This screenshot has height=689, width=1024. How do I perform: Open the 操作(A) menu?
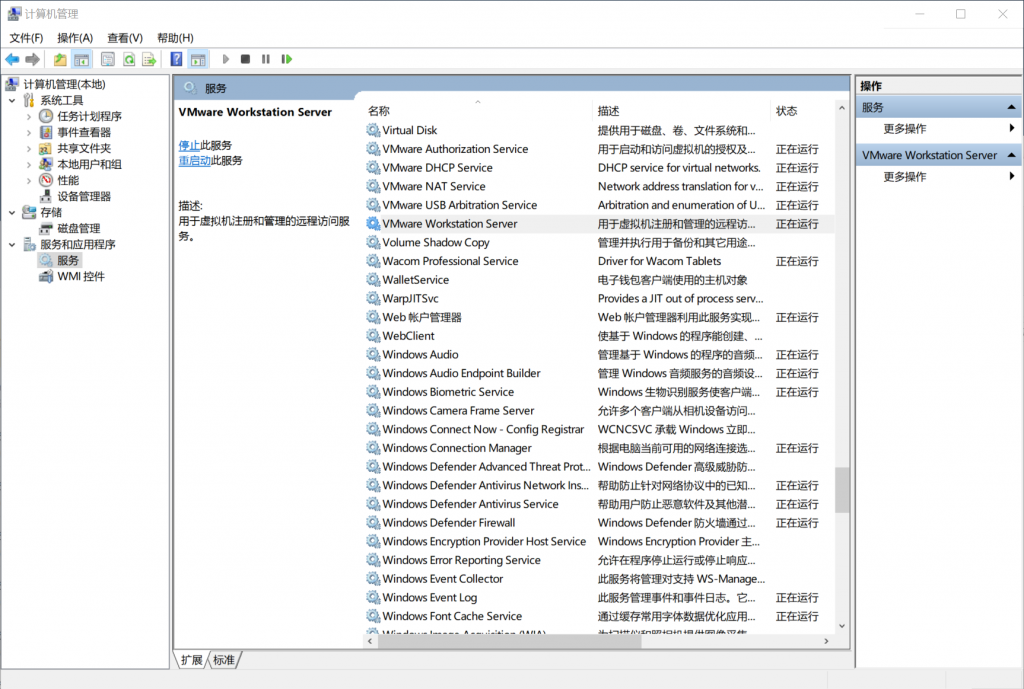pyautogui.click(x=75, y=38)
